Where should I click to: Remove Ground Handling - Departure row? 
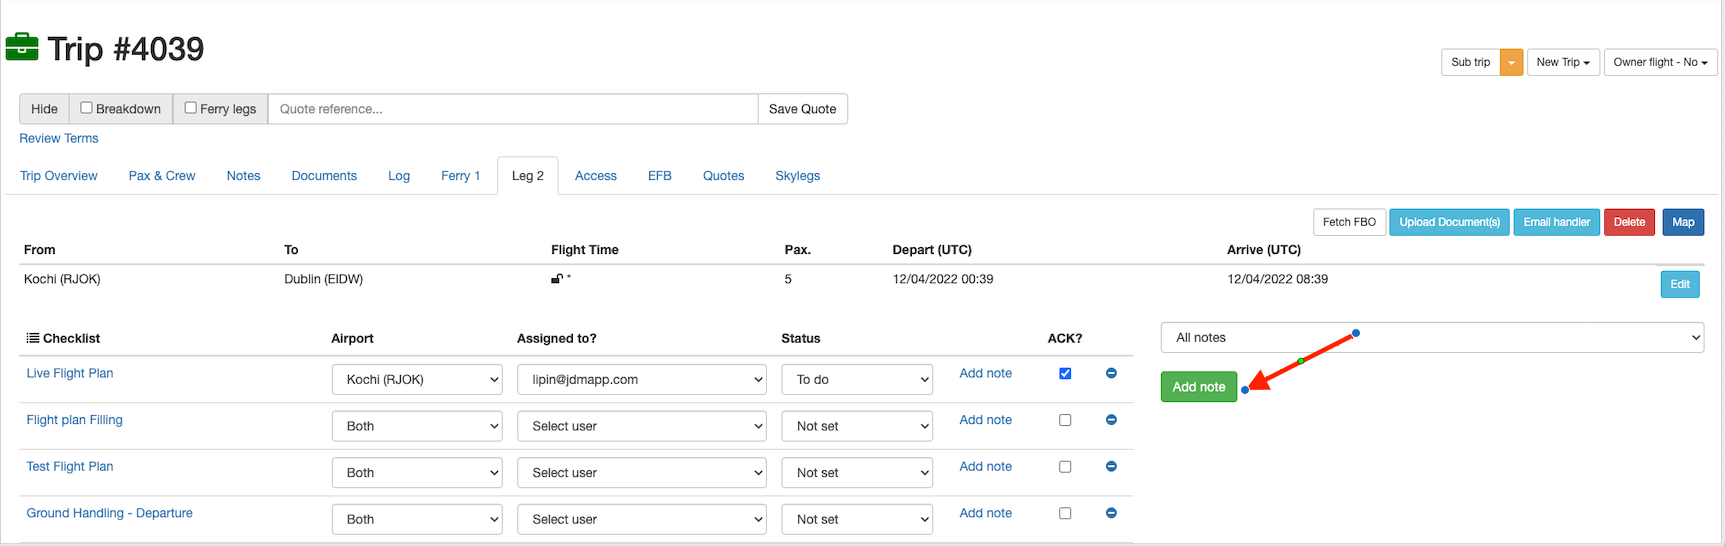pyautogui.click(x=1111, y=513)
